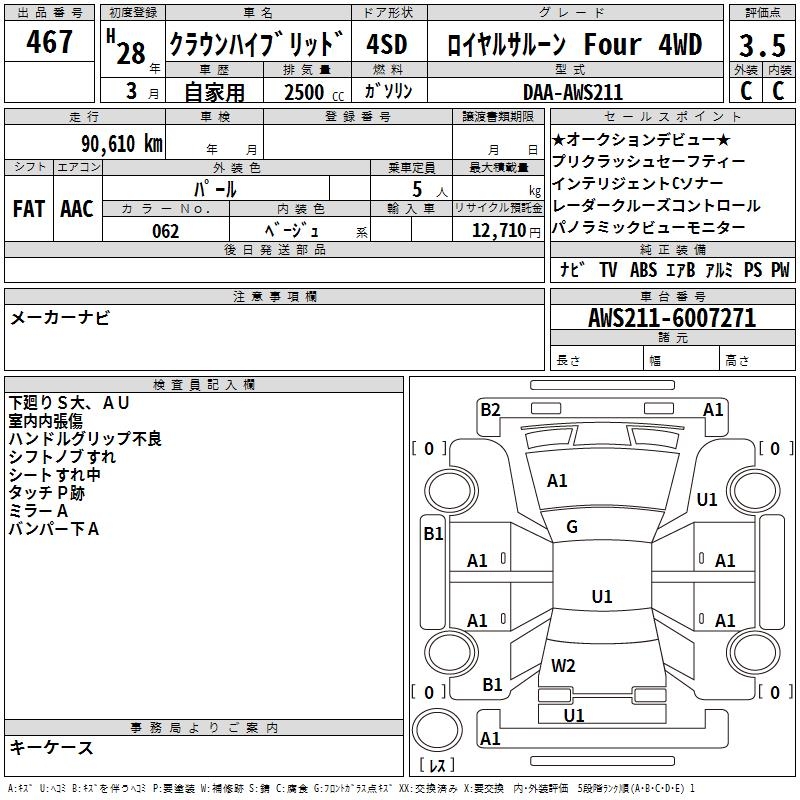
Task: Click the chassis number AWS211-6007271
Action: click(671, 318)
